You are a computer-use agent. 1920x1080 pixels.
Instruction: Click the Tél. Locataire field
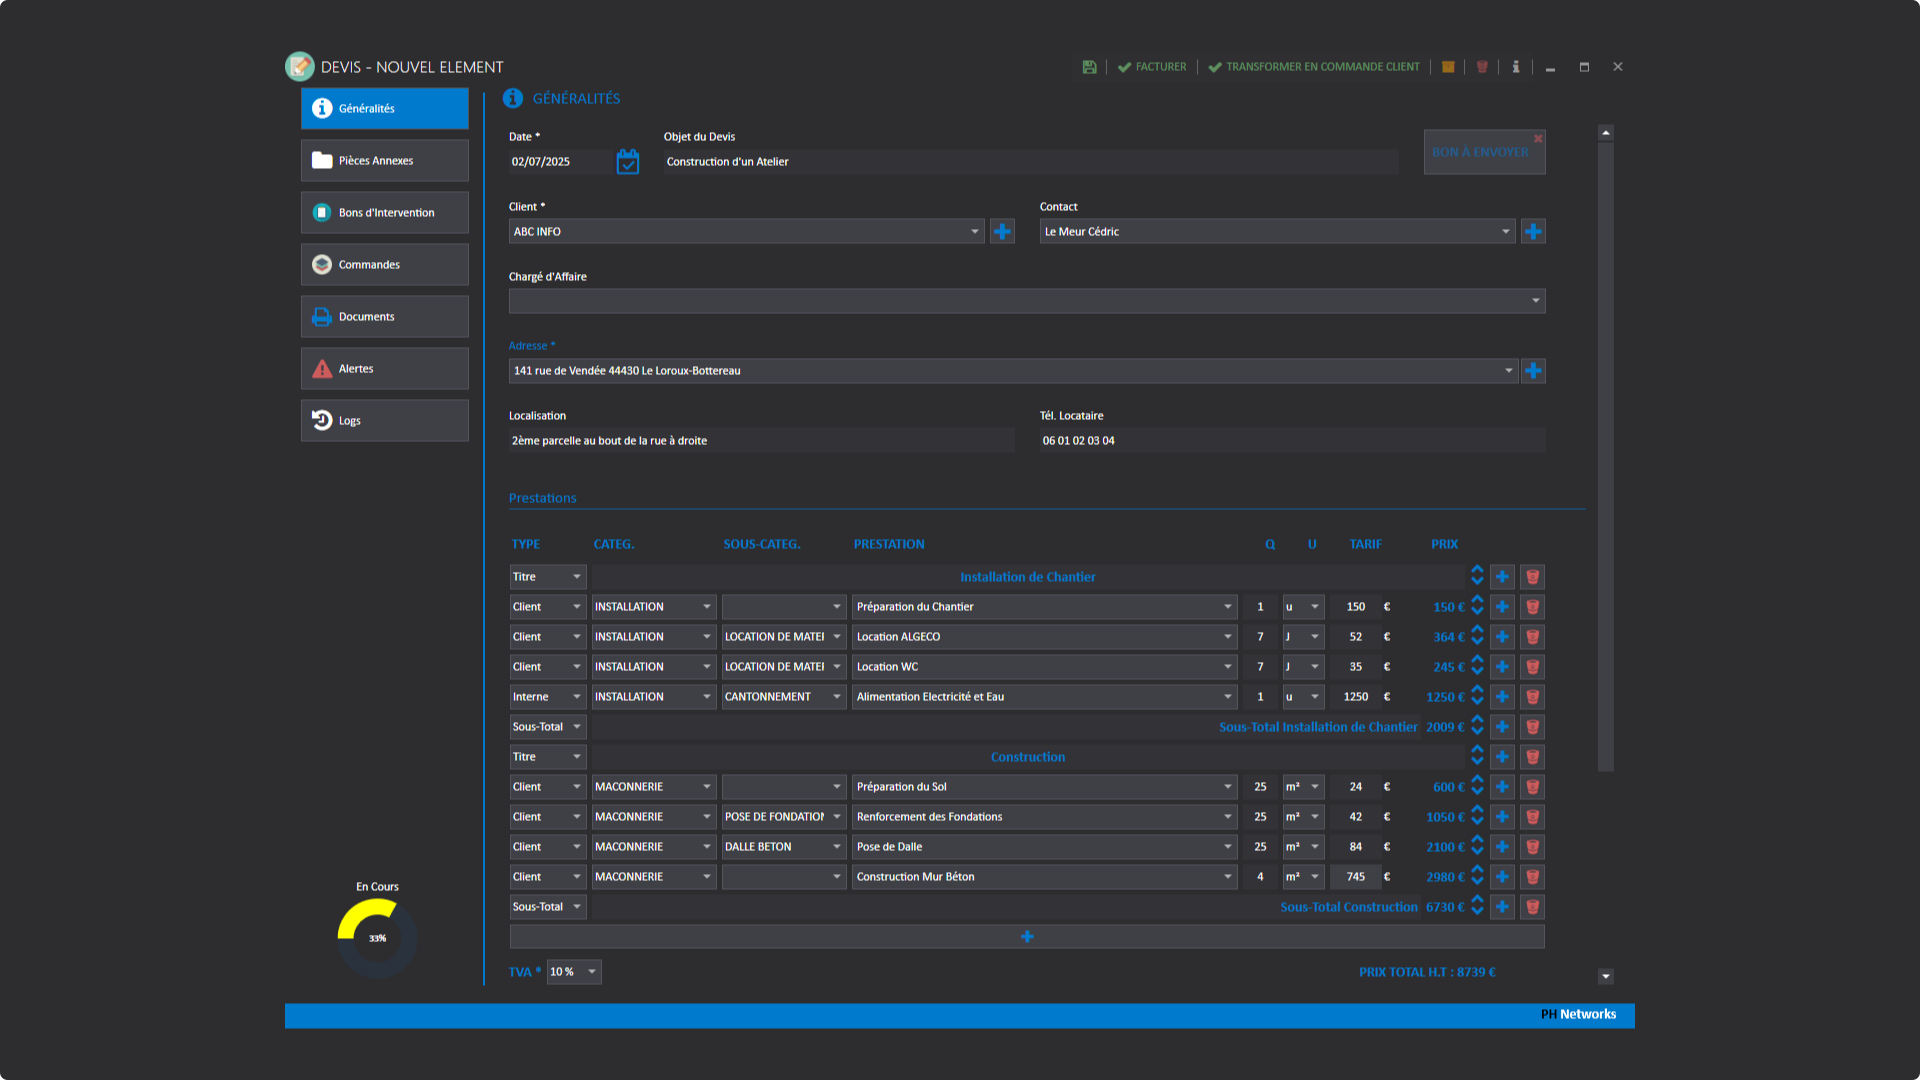click(1293, 441)
